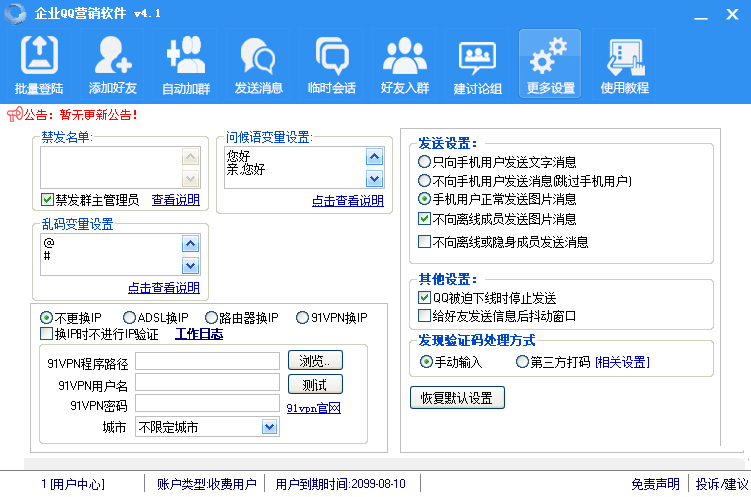This screenshot has height=497, width=751.
Task: Click the @ entry in 乱码变量设置 list
Action: [x=48, y=242]
